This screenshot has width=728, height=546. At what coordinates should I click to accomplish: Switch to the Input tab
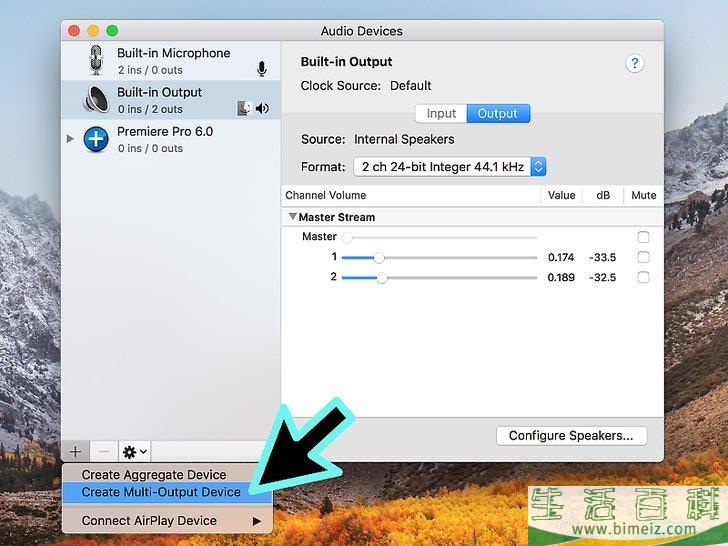441,114
